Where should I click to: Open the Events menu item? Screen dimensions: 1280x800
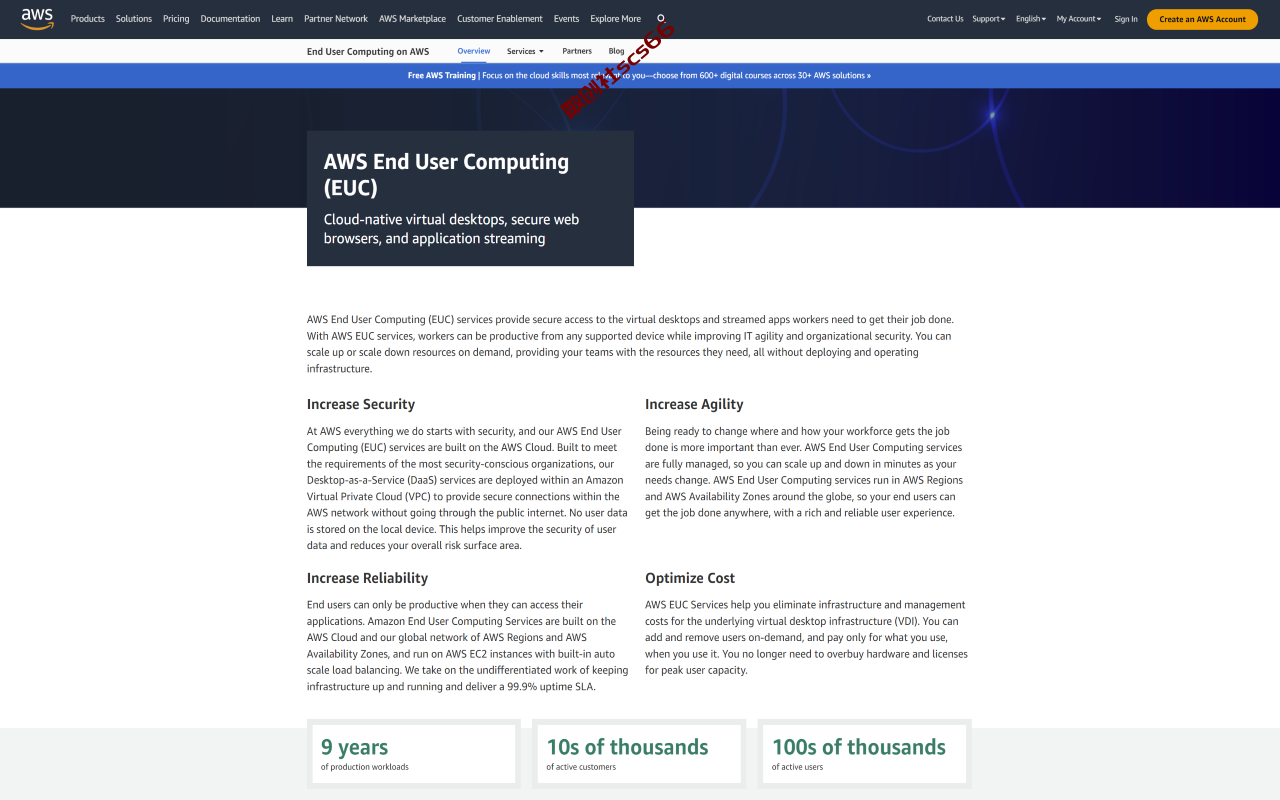[x=566, y=19]
